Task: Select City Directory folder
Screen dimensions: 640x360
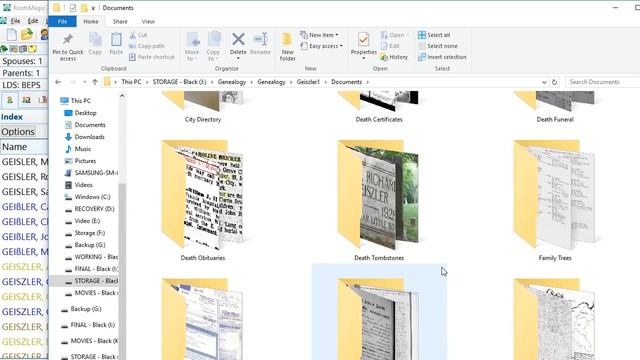Action: [203, 107]
